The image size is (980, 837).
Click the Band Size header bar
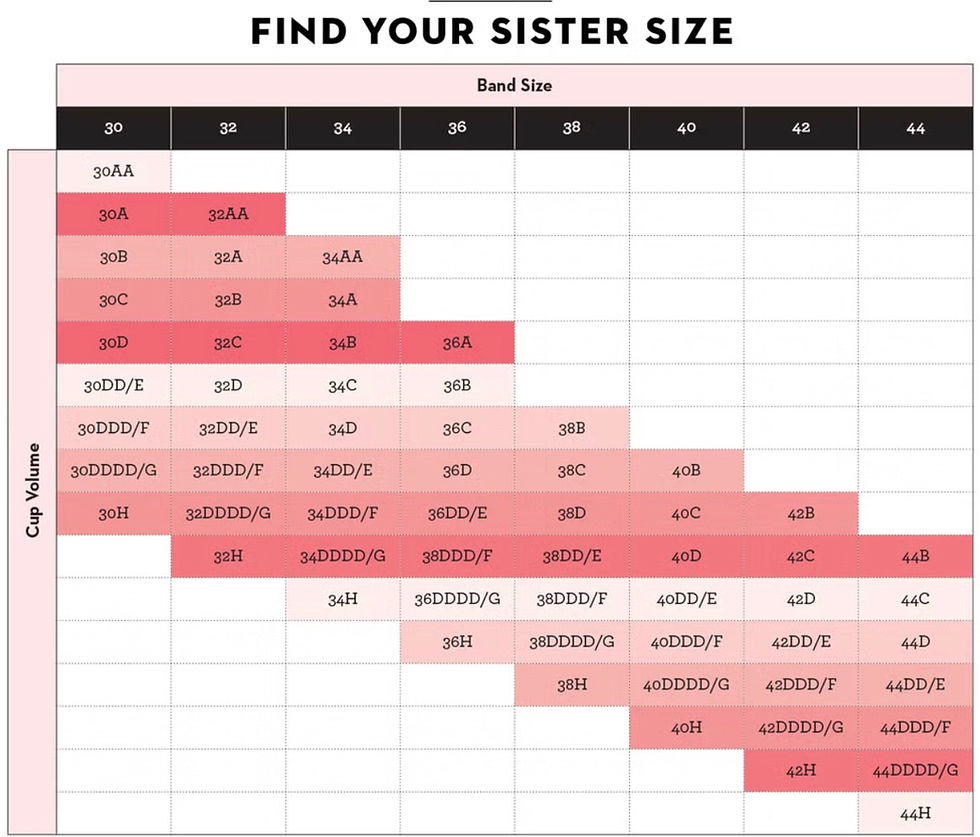(x=514, y=85)
